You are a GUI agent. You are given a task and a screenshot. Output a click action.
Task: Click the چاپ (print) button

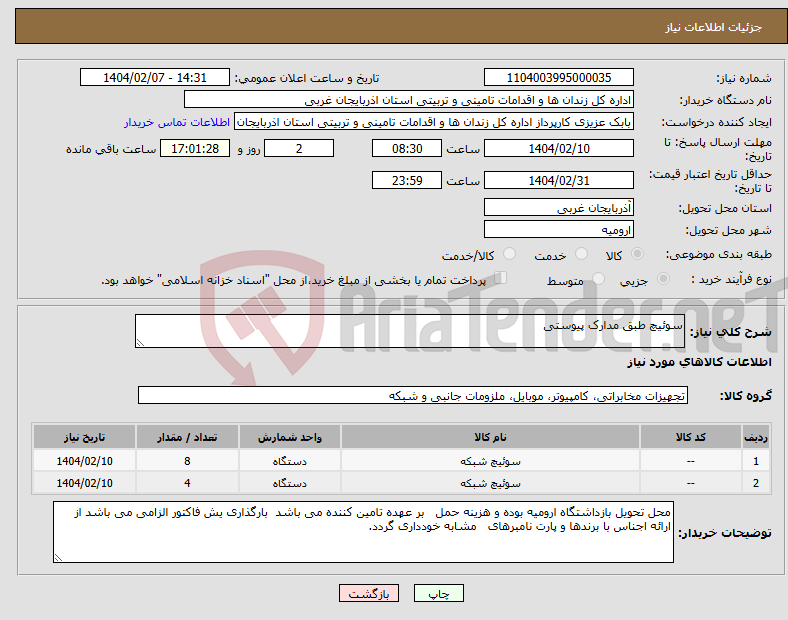[x=438, y=593]
